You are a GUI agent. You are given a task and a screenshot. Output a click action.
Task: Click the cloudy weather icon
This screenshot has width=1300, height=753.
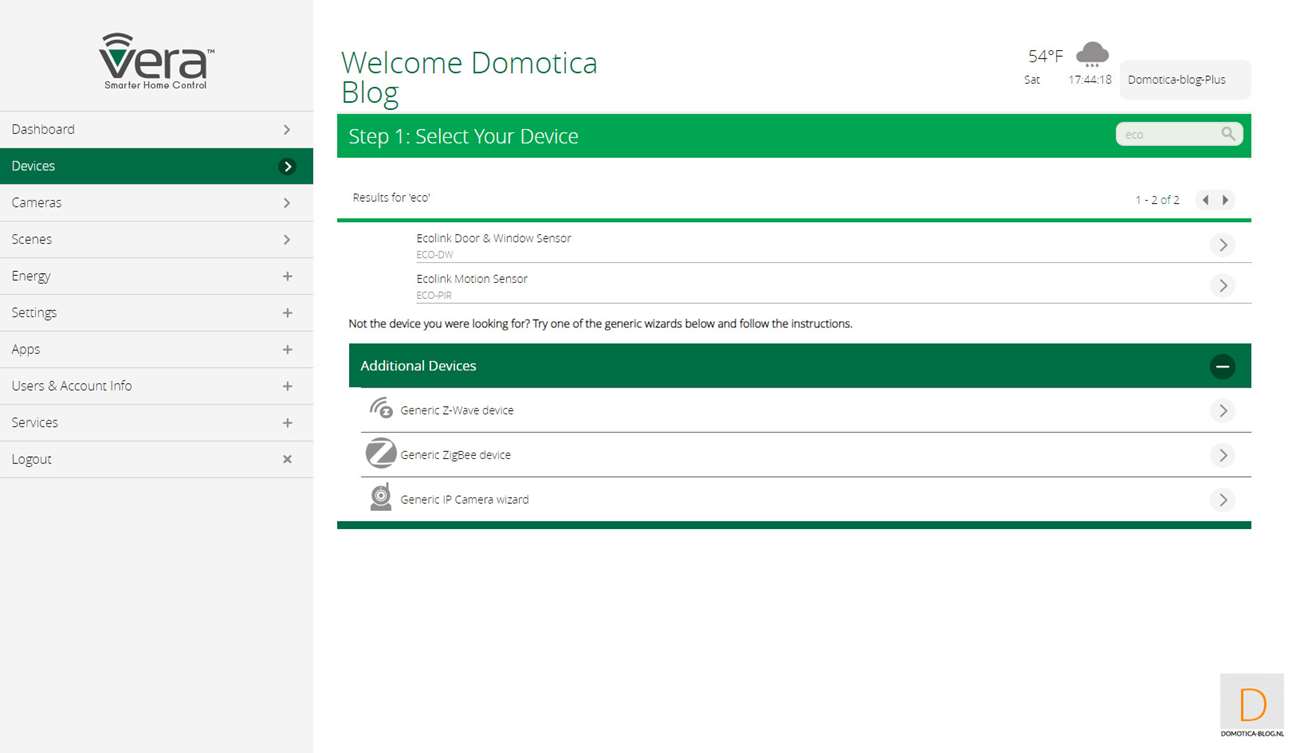pyautogui.click(x=1092, y=54)
